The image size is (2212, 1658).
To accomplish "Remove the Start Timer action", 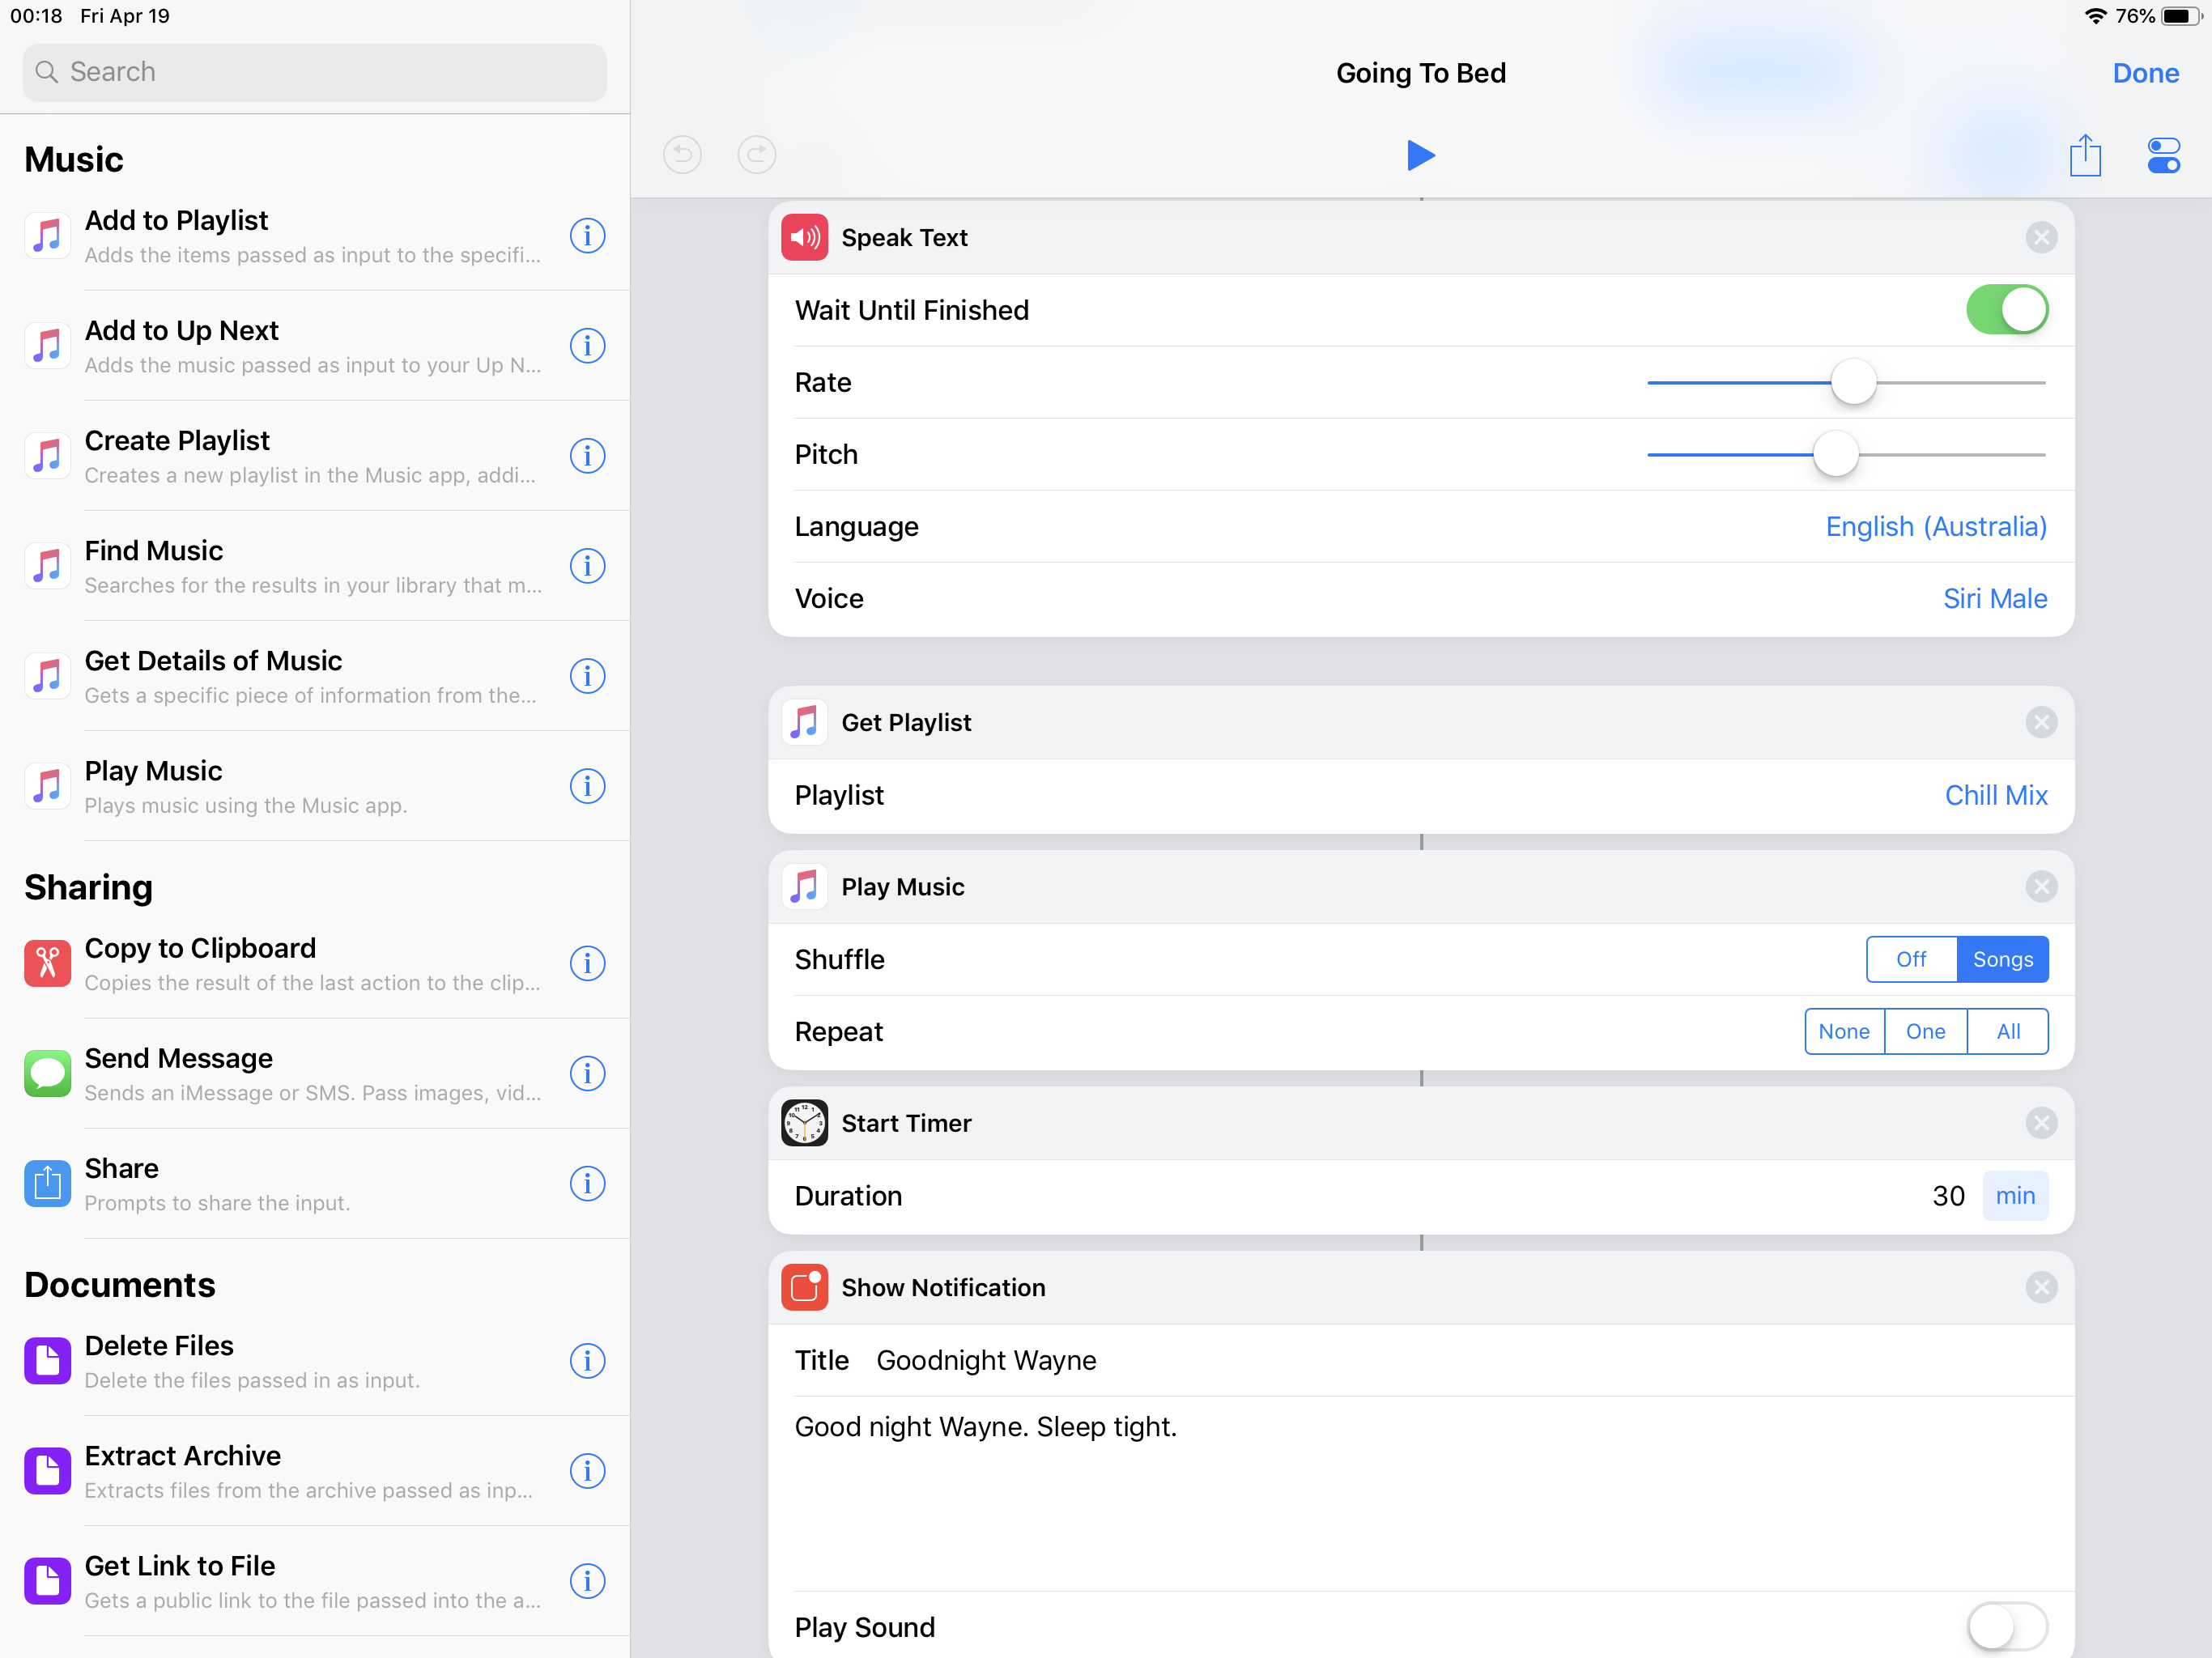I will click(x=2041, y=1124).
